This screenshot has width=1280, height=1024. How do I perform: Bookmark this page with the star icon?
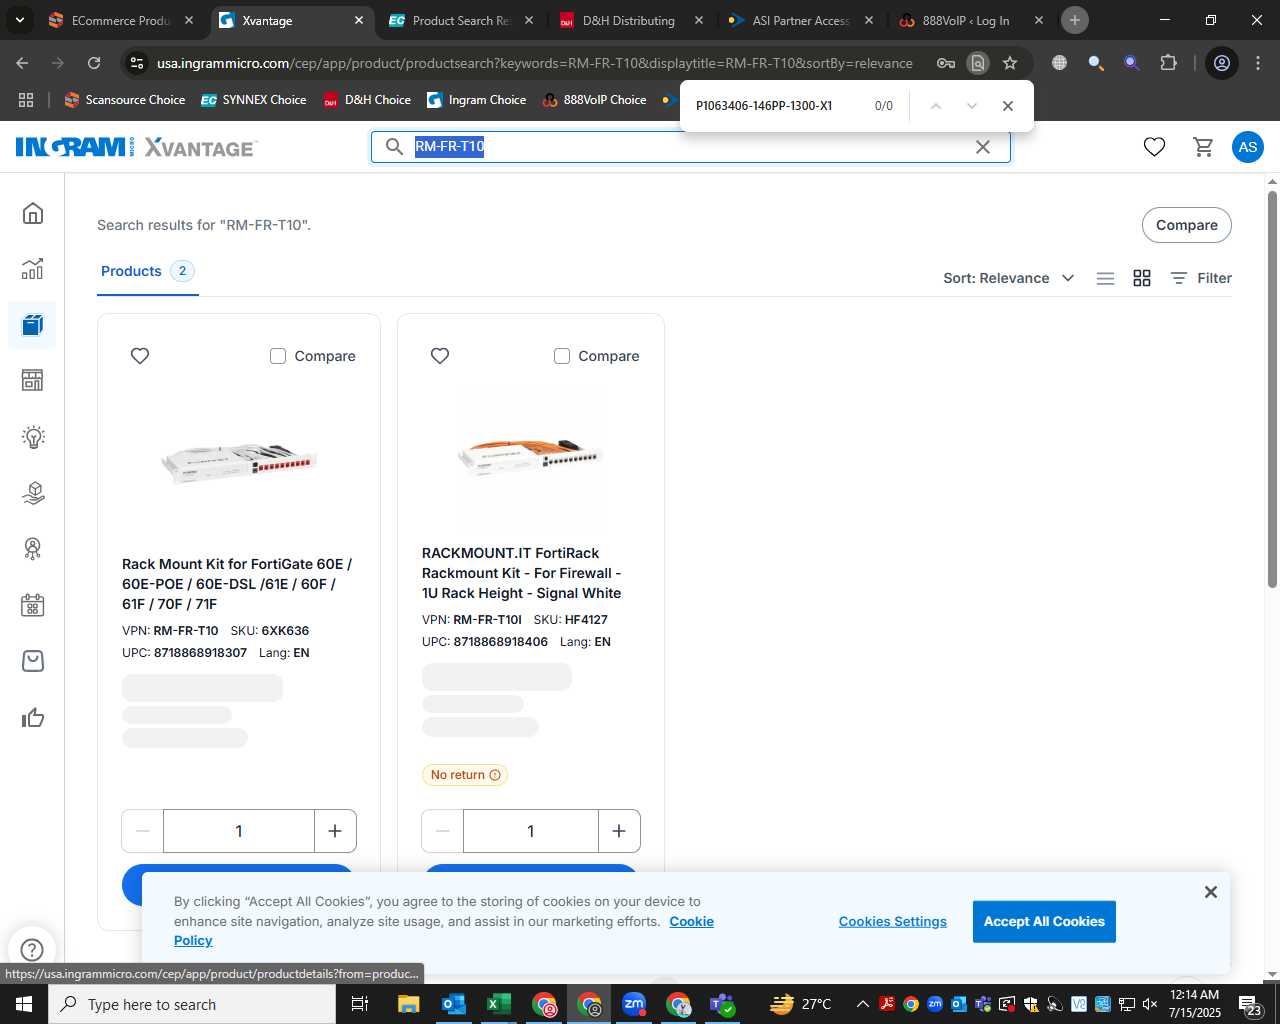(x=1010, y=63)
